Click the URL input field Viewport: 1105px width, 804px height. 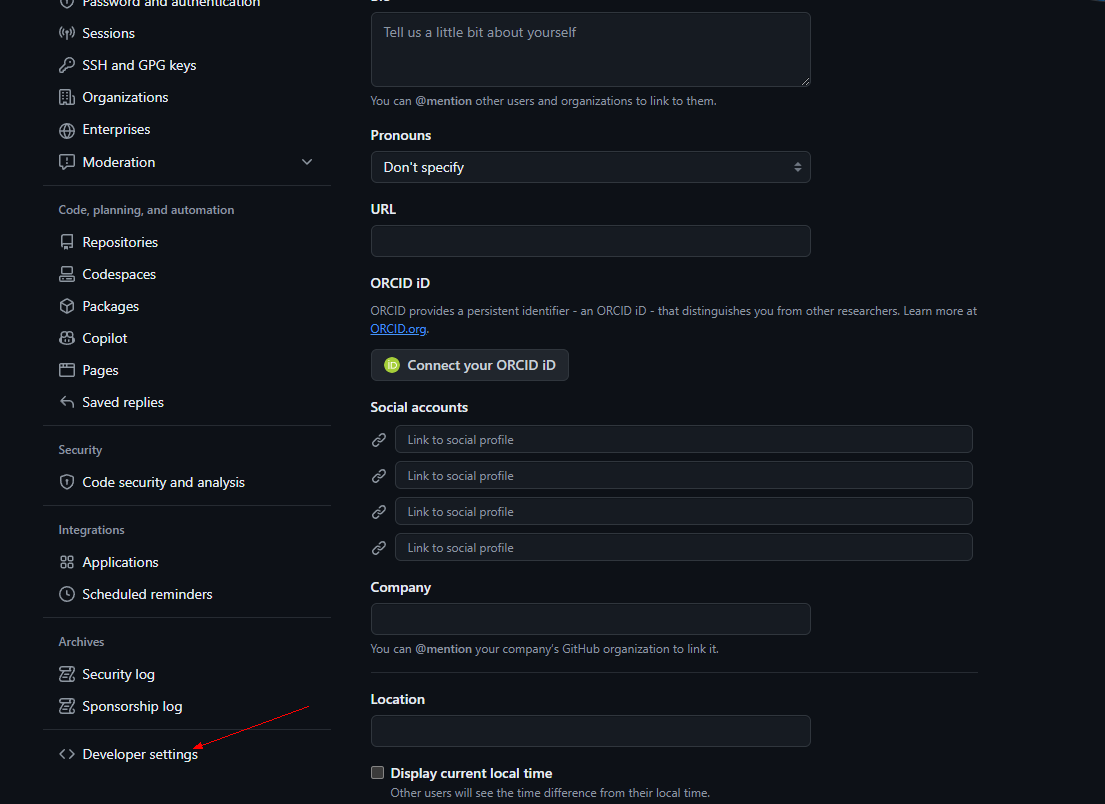coord(591,241)
